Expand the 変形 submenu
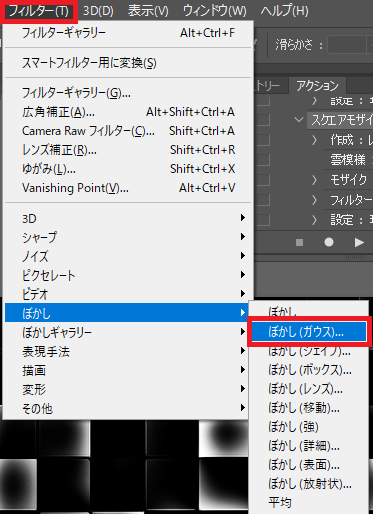This screenshot has width=373, height=514. point(128,389)
